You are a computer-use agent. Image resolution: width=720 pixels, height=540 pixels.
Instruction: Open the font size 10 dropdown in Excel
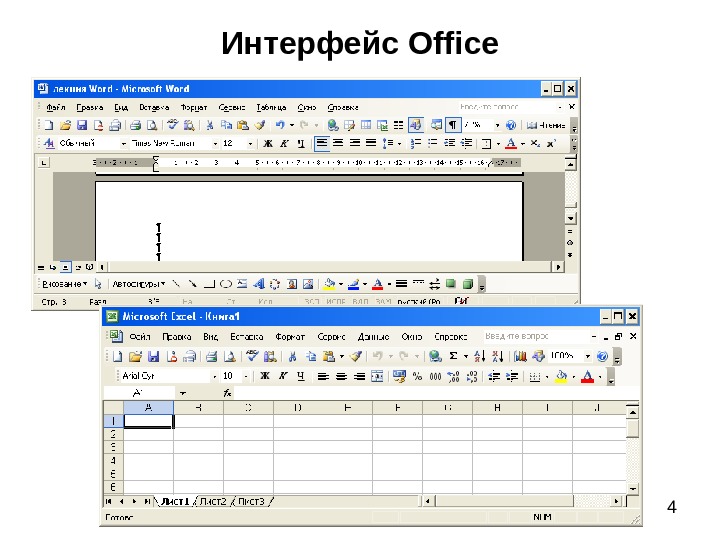[x=246, y=377]
